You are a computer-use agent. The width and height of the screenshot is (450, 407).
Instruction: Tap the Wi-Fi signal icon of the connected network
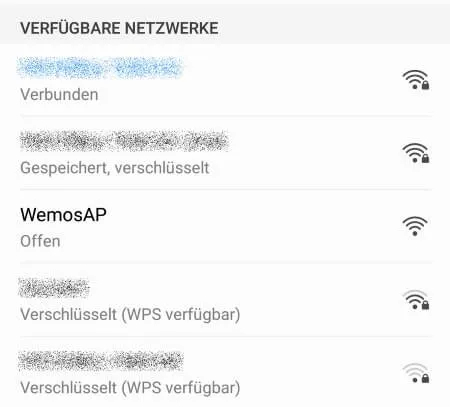pos(415,80)
